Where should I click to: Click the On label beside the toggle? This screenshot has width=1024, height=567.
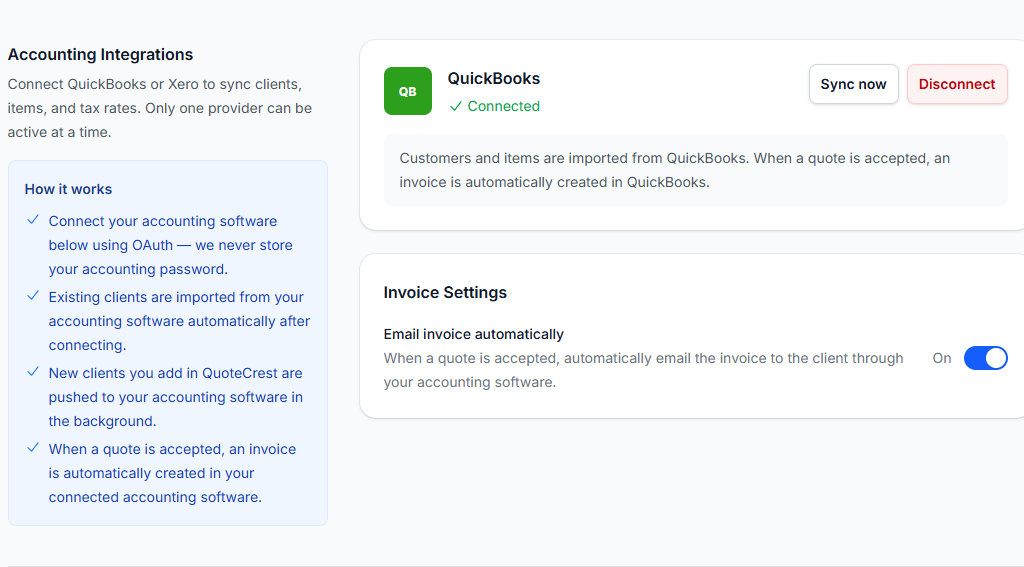[942, 358]
